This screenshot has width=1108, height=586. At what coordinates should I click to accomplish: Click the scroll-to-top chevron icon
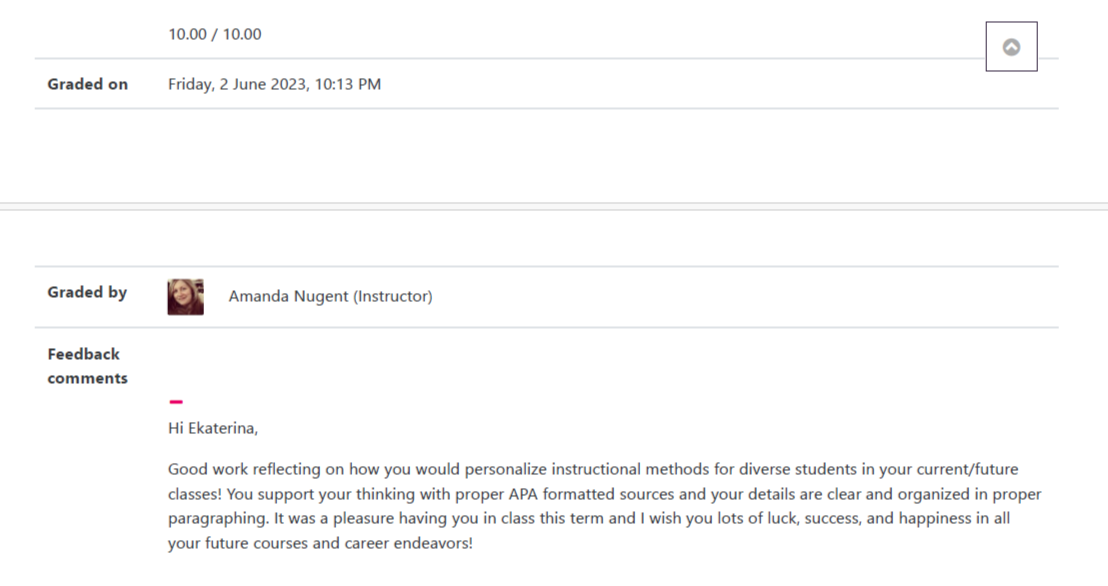(x=1011, y=47)
